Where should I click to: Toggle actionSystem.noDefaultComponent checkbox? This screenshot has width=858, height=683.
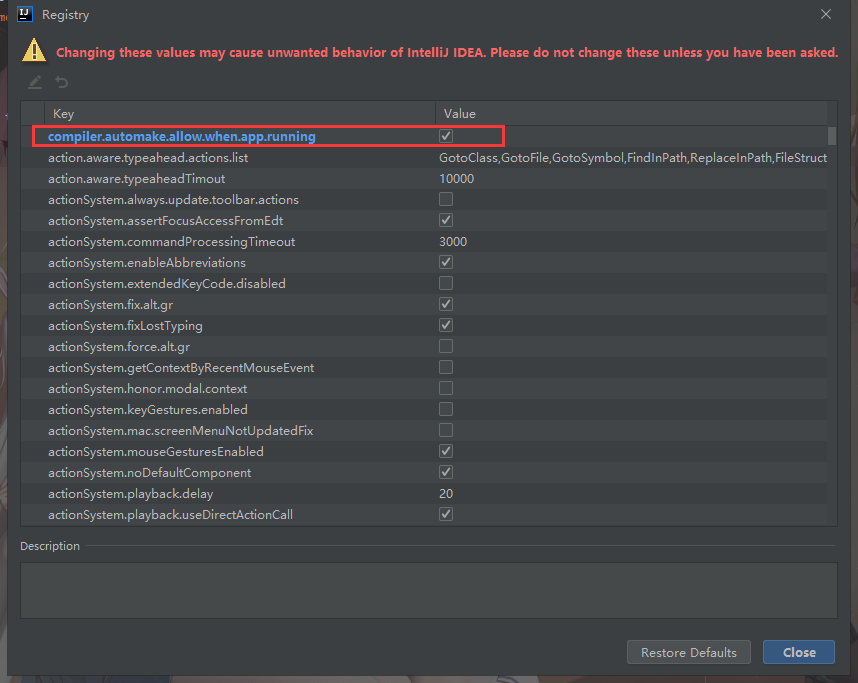446,472
